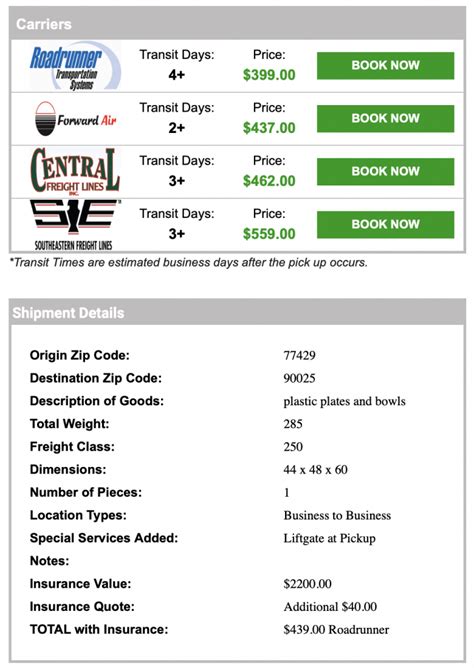
Task: Book the Roadrunner $399.00 shipment
Action: (x=385, y=66)
